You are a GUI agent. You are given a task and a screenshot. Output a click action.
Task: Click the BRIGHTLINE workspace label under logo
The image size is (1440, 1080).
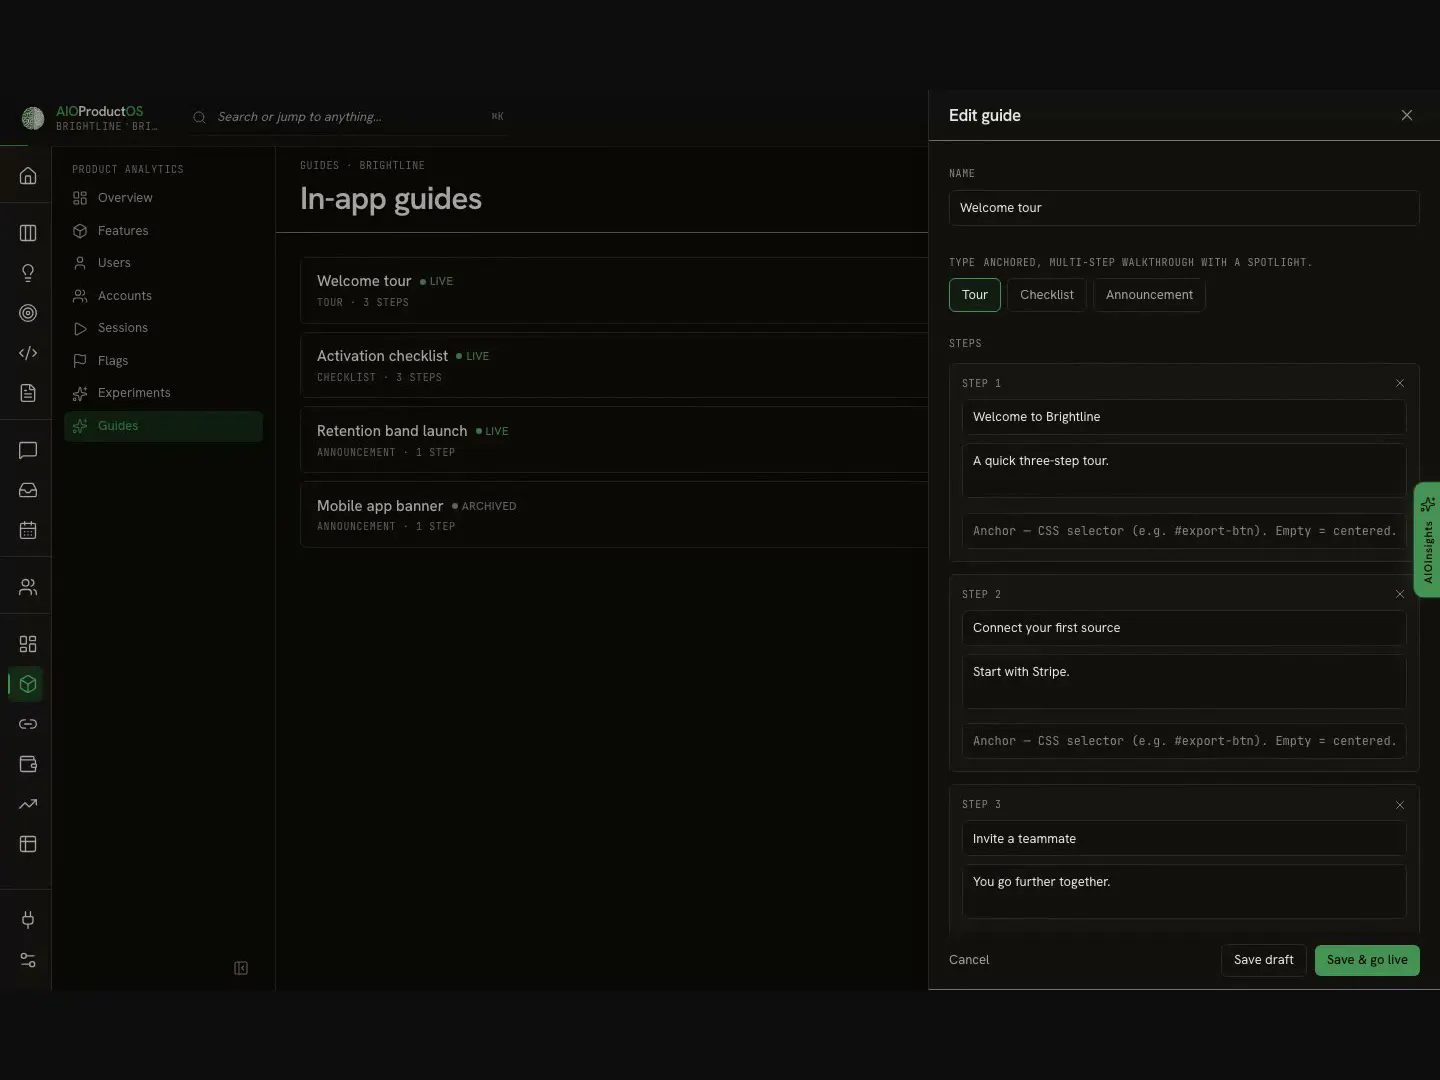click(106, 127)
